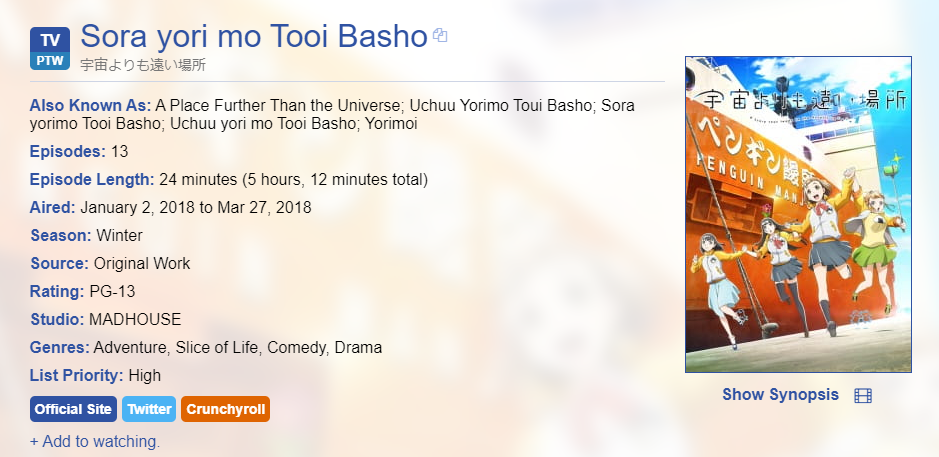Screen dimensions: 939x457
Task: Click the TV type badge
Action: pos(50,38)
